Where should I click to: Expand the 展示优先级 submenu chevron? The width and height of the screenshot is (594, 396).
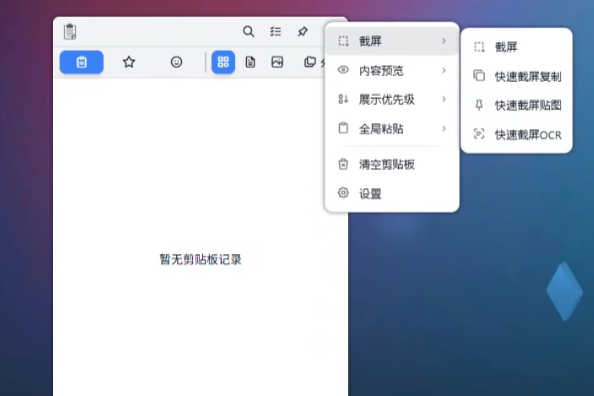(x=444, y=100)
